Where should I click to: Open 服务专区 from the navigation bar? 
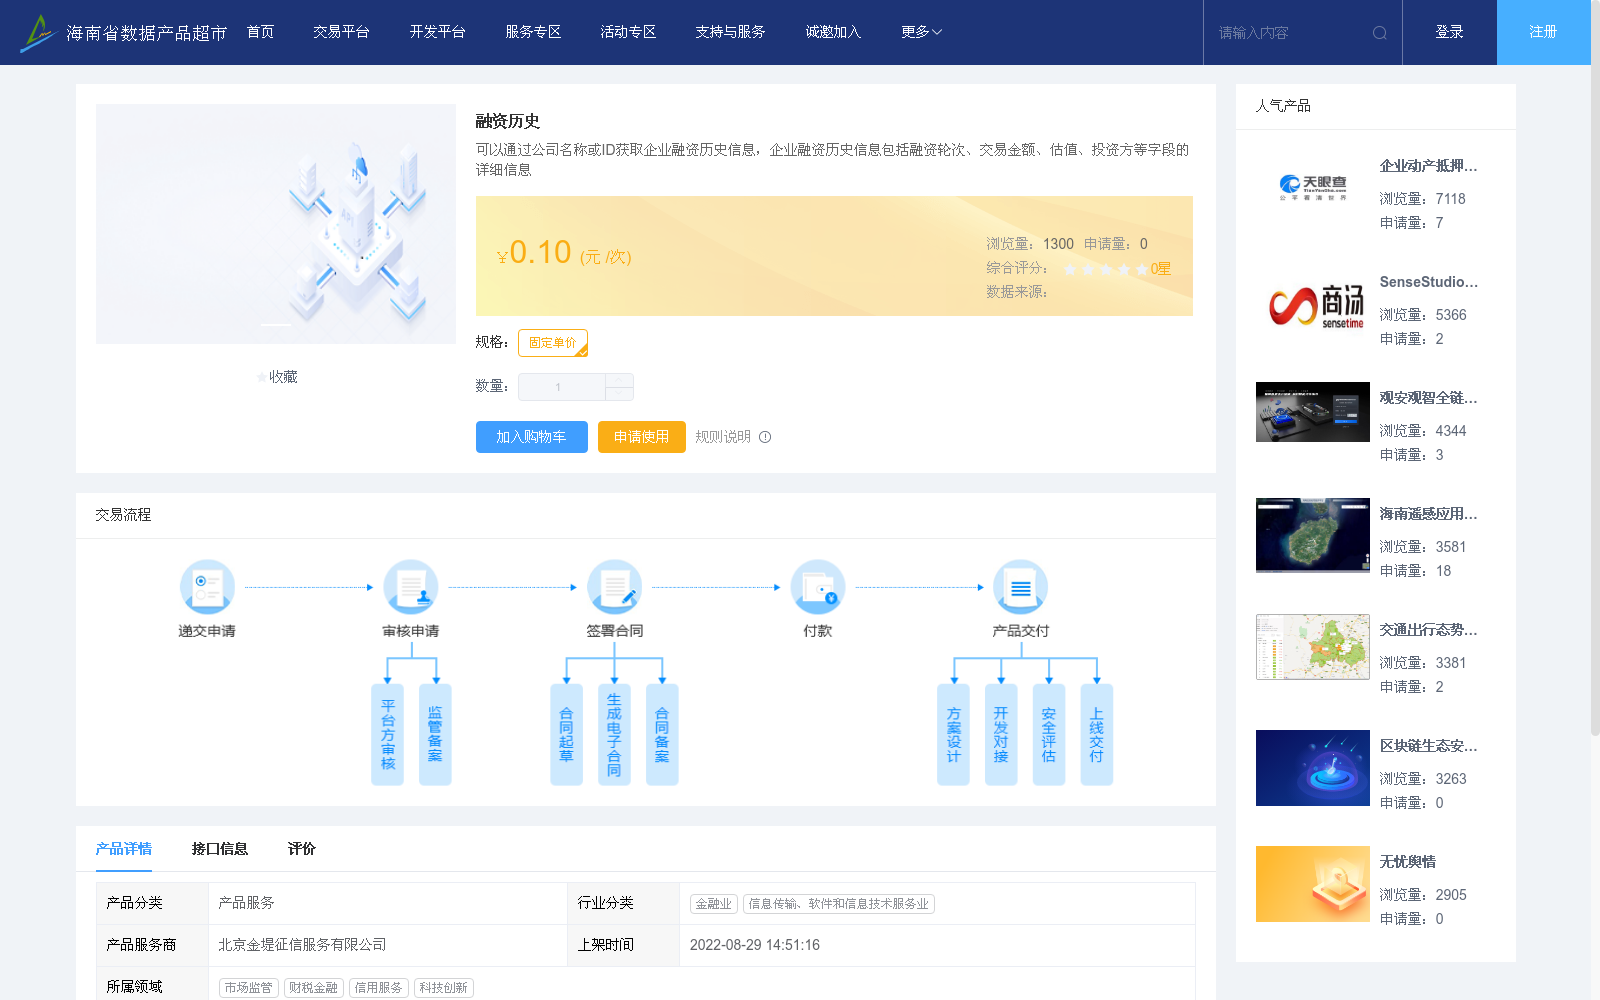[533, 32]
